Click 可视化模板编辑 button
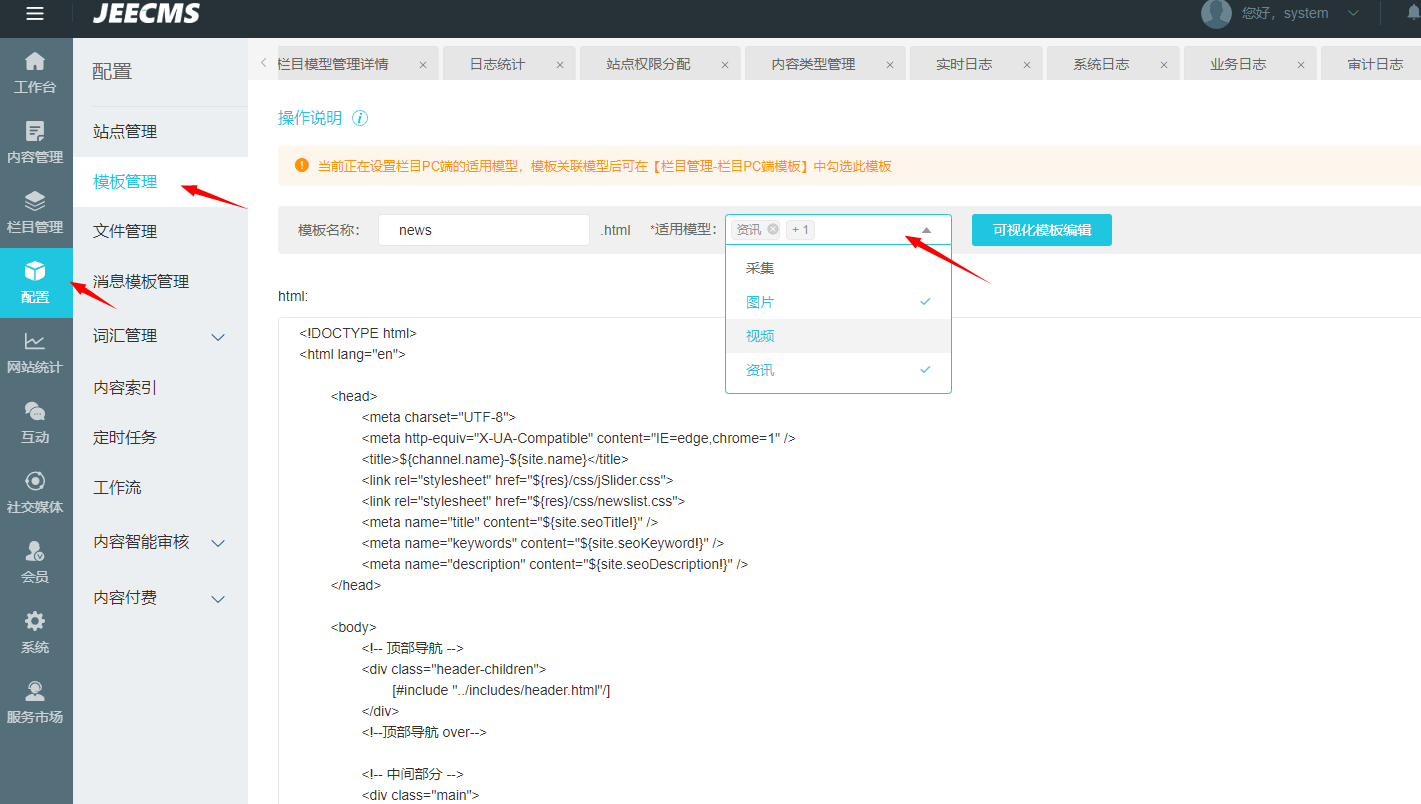The height and width of the screenshot is (804, 1421). pos(1042,230)
